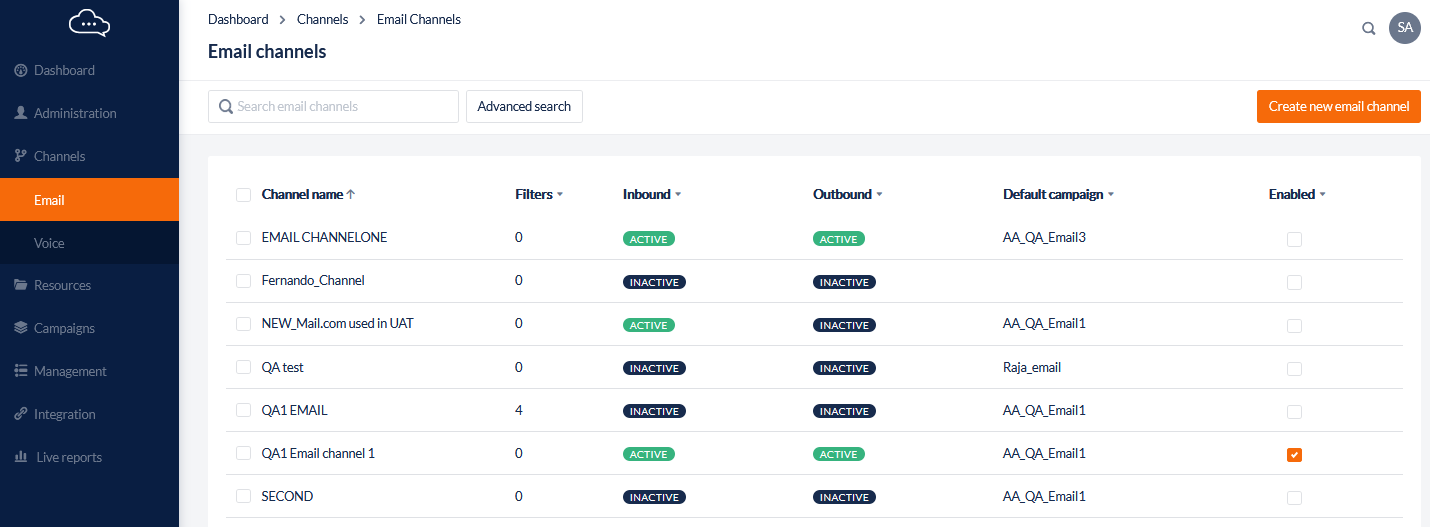Select the Fernando_Channel row checkbox

pos(243,281)
